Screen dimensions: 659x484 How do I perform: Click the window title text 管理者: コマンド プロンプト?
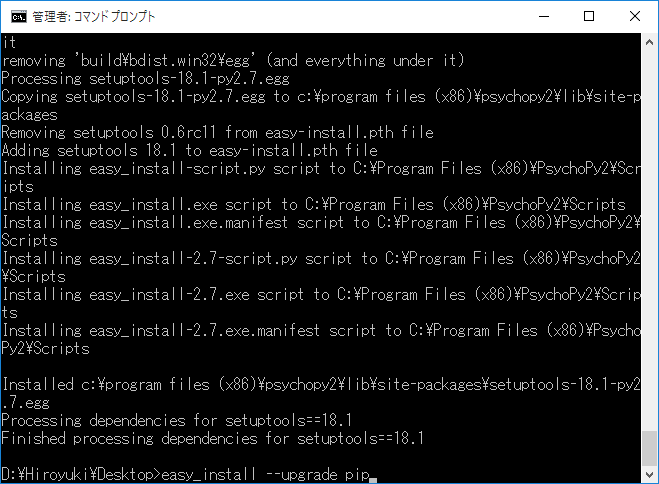click(94, 16)
